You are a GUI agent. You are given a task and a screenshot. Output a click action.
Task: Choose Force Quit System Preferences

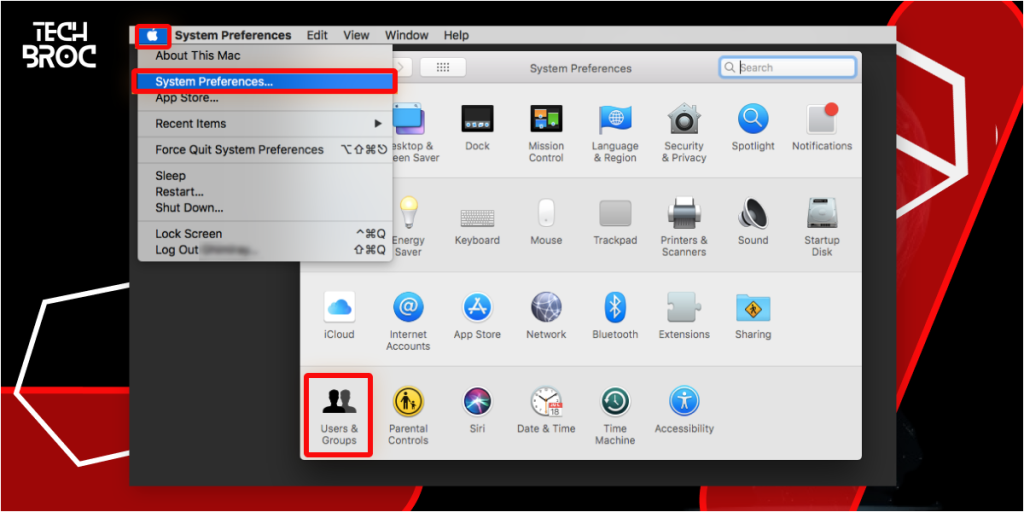(265, 150)
